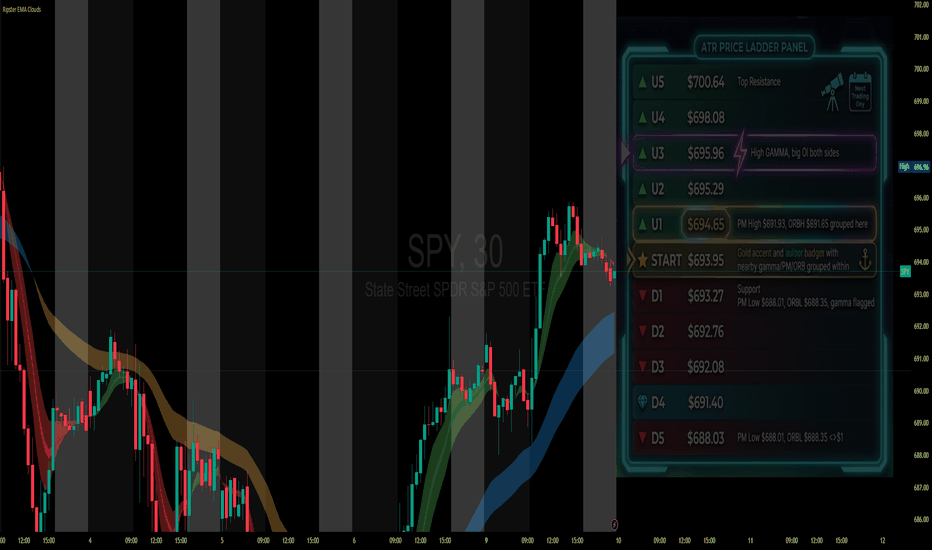Click the telescope icon in the ladder panel
This screenshot has height=550, width=932.
point(832,92)
